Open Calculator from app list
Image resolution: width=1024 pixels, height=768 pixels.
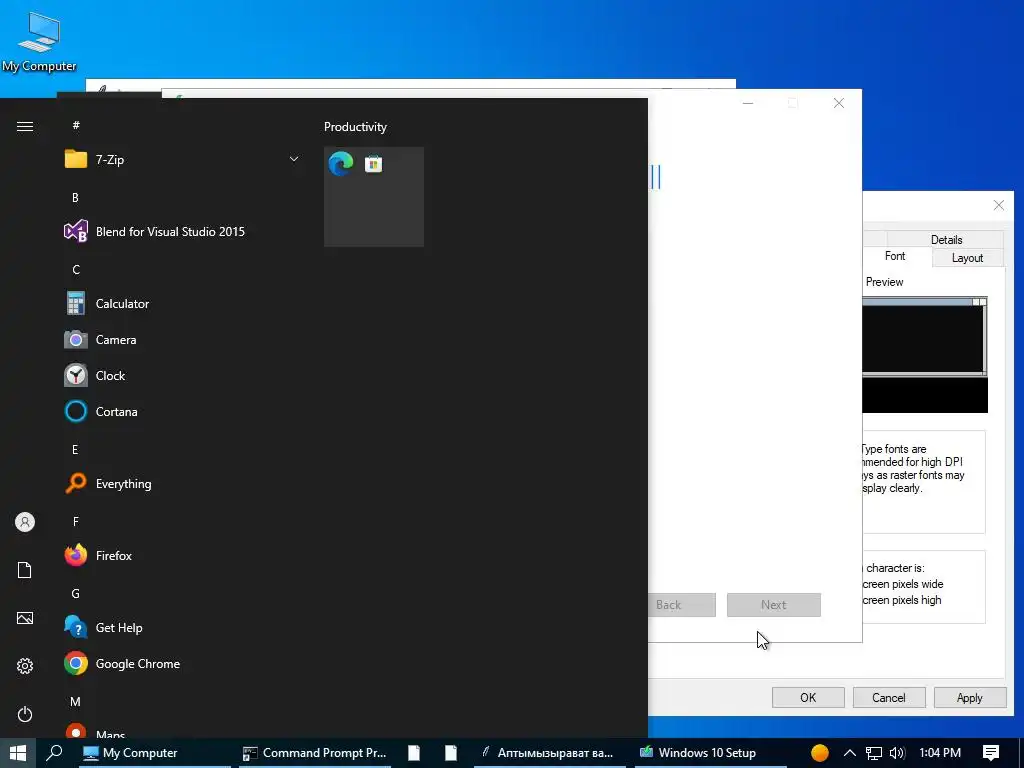[x=182, y=304]
